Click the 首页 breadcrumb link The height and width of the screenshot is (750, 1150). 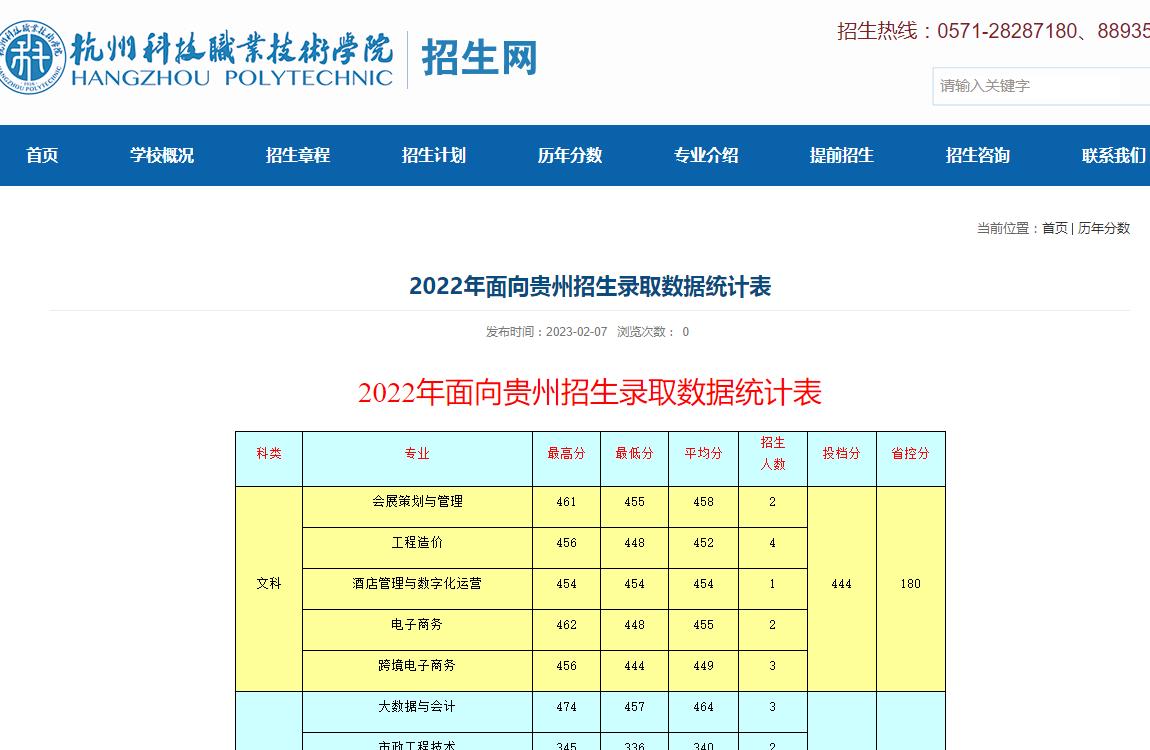click(x=1054, y=228)
